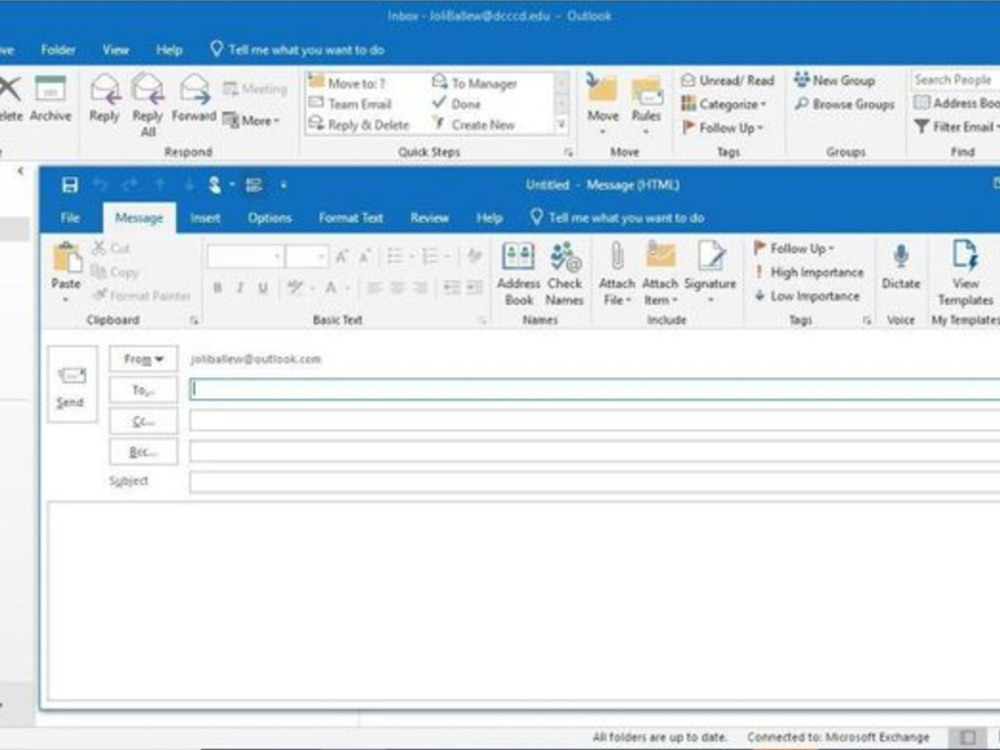
Task: Switch to the Insert tab
Action: tap(205, 217)
